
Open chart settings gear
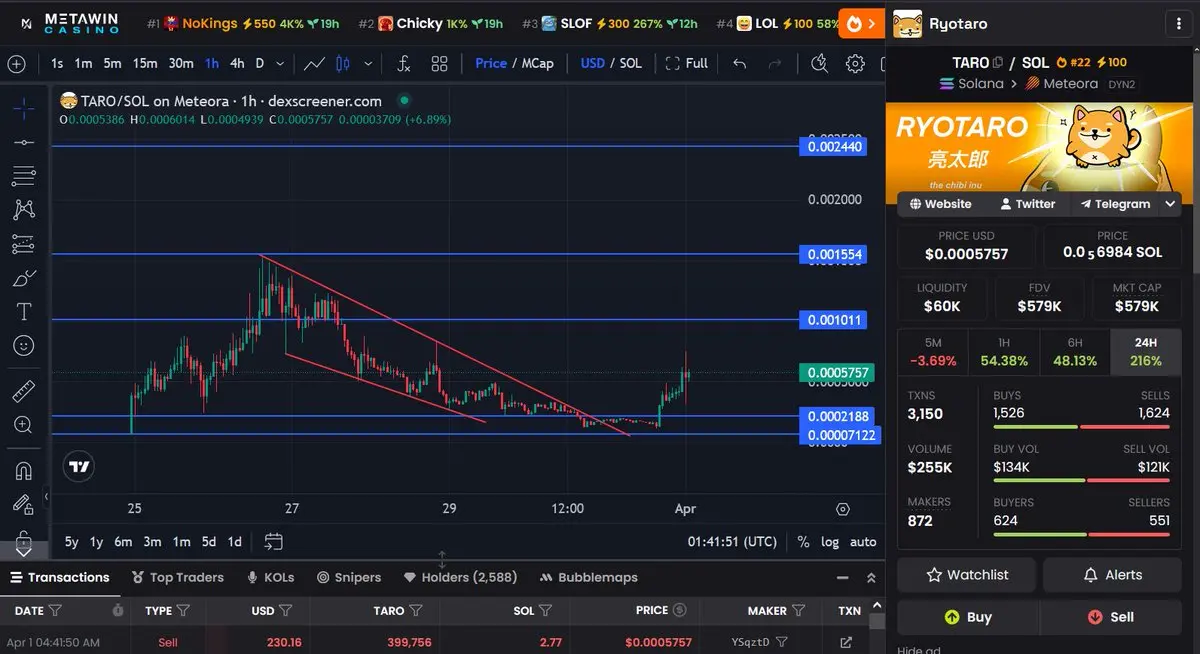tap(855, 63)
